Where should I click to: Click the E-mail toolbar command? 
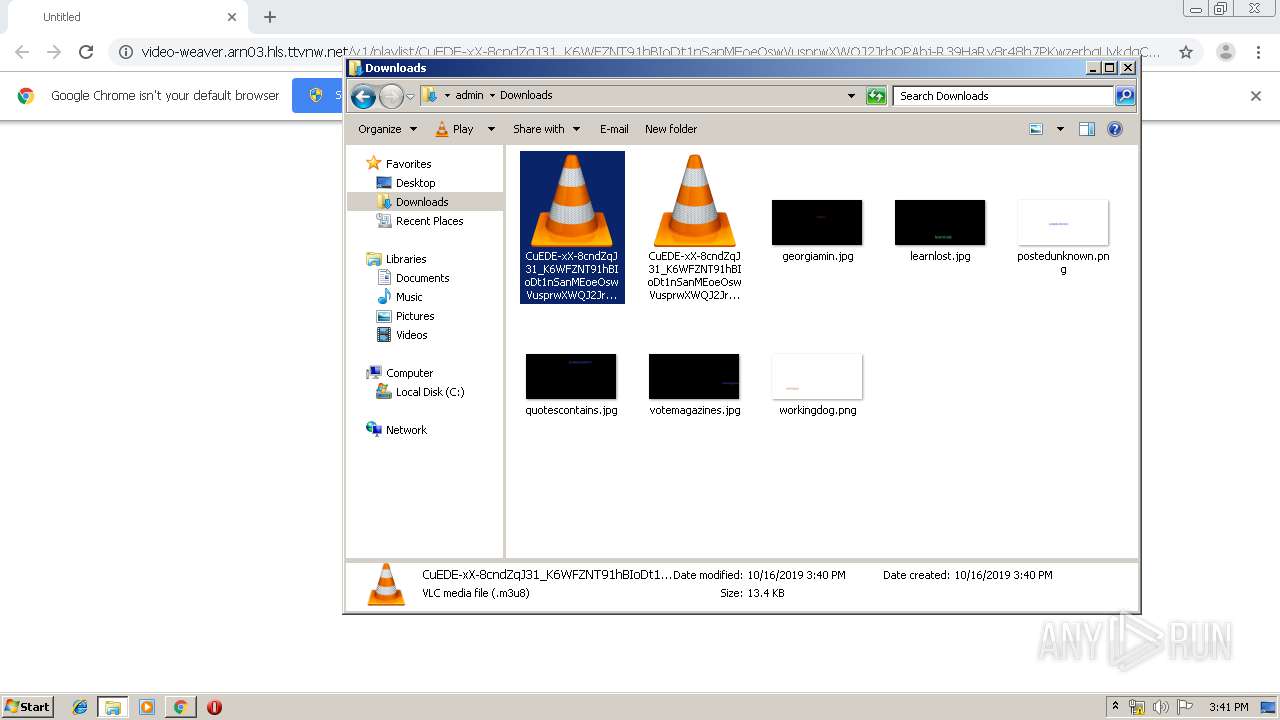click(614, 129)
